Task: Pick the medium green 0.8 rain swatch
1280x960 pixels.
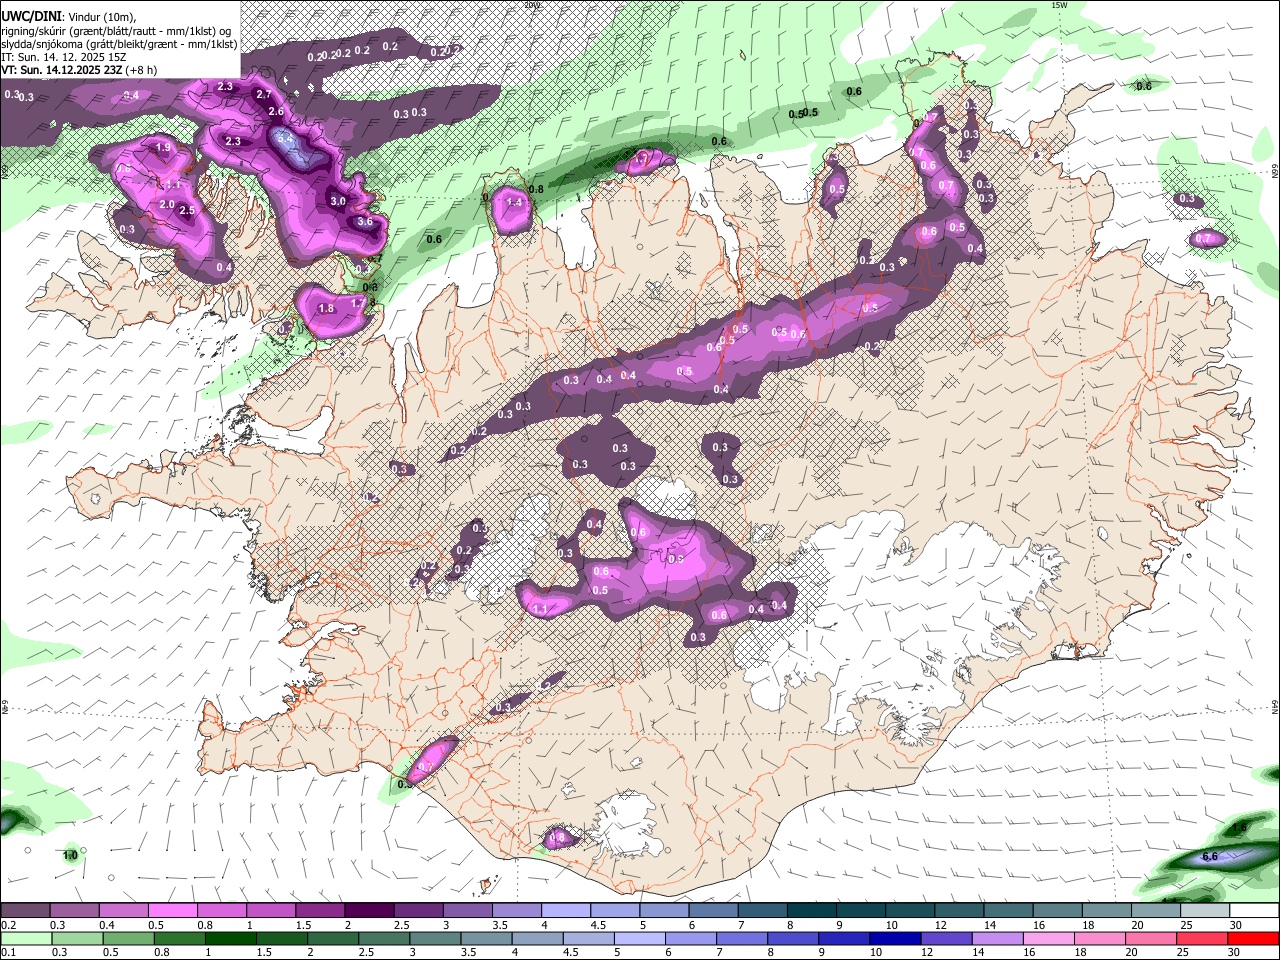Action: point(179,938)
